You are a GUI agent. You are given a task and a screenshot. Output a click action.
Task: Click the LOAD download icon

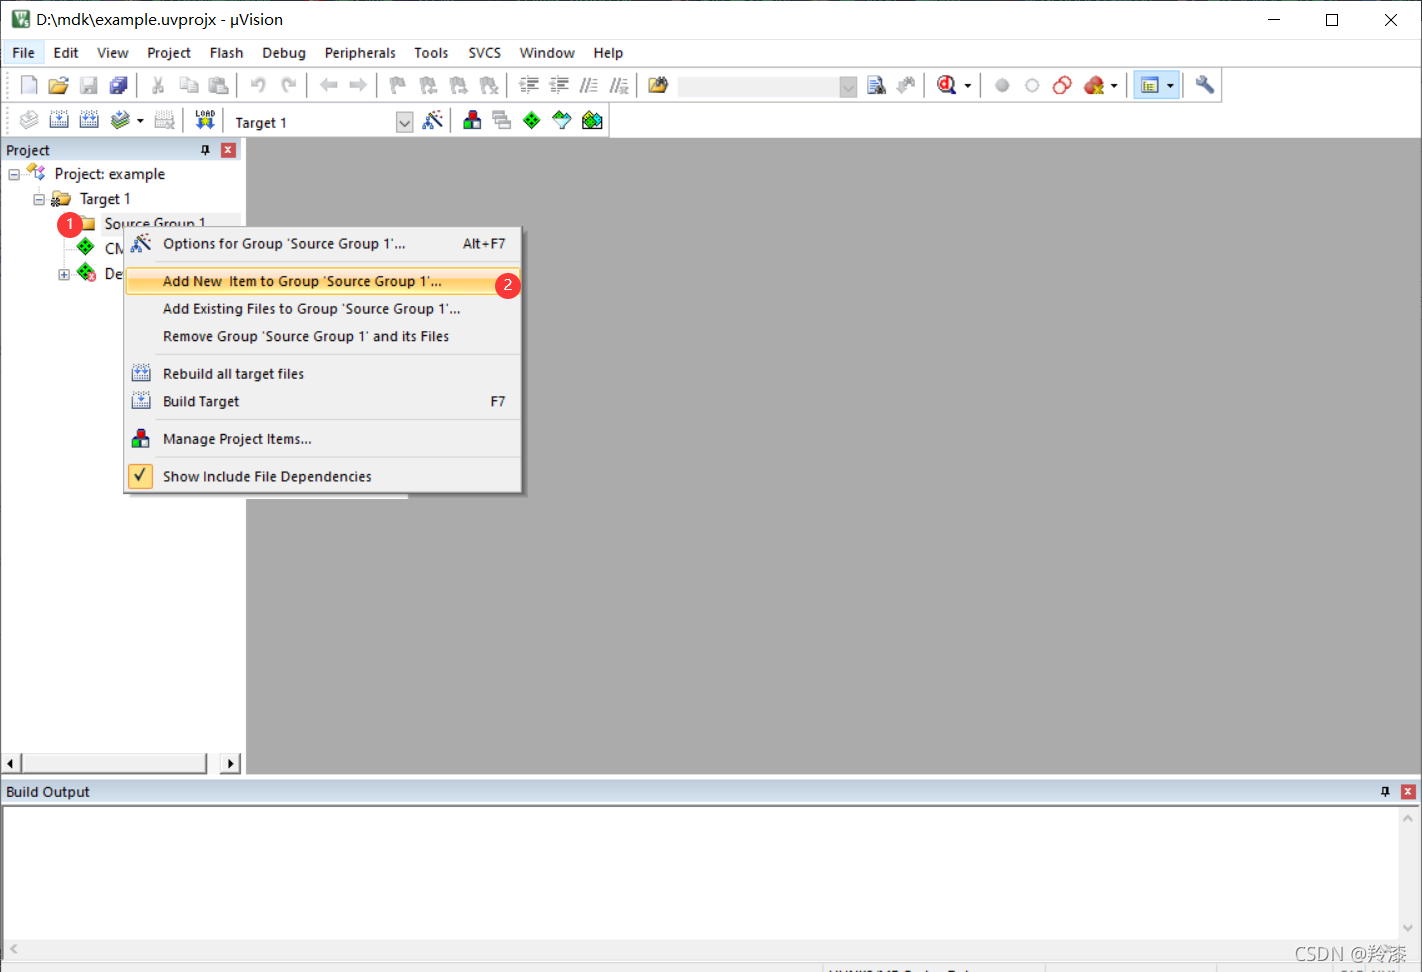(205, 121)
